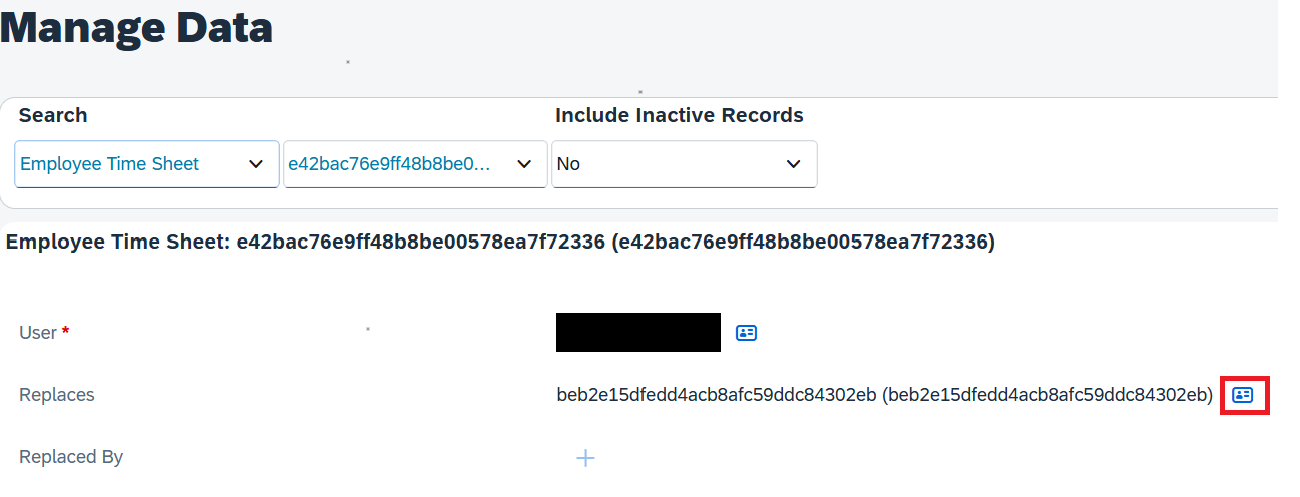1300x497 pixels.
Task: Add a Replaced By value with plus icon
Action: [x=586, y=458]
